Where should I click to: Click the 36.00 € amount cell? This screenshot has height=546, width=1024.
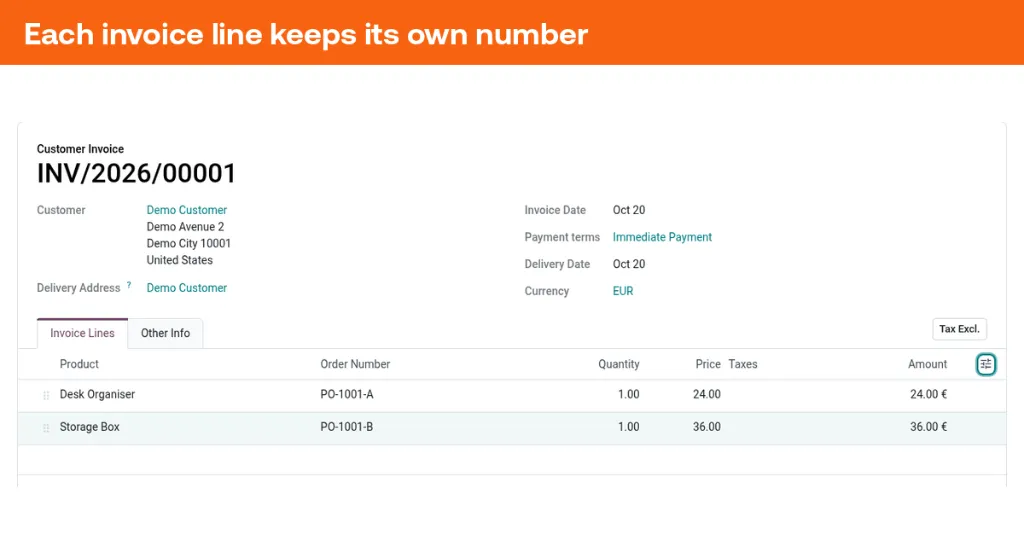(929, 427)
